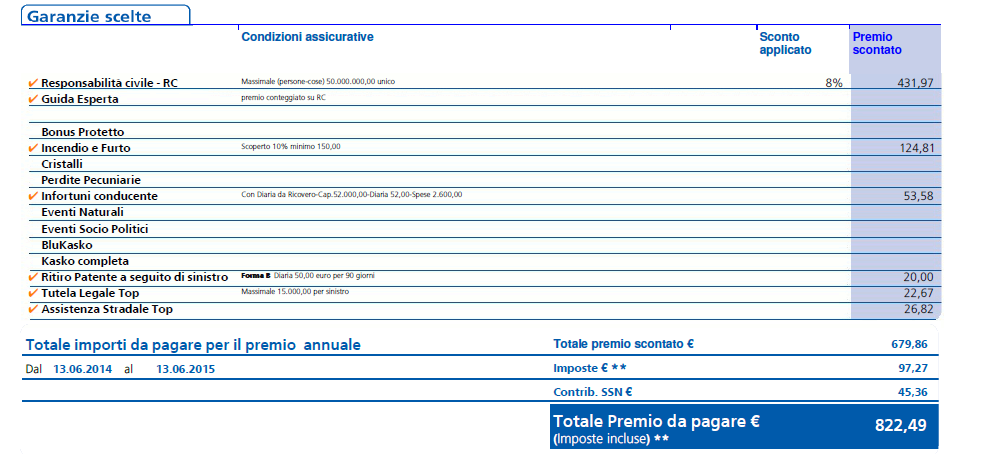
Task: Toggle the Ritiro Patente checkmark
Action: point(34,277)
